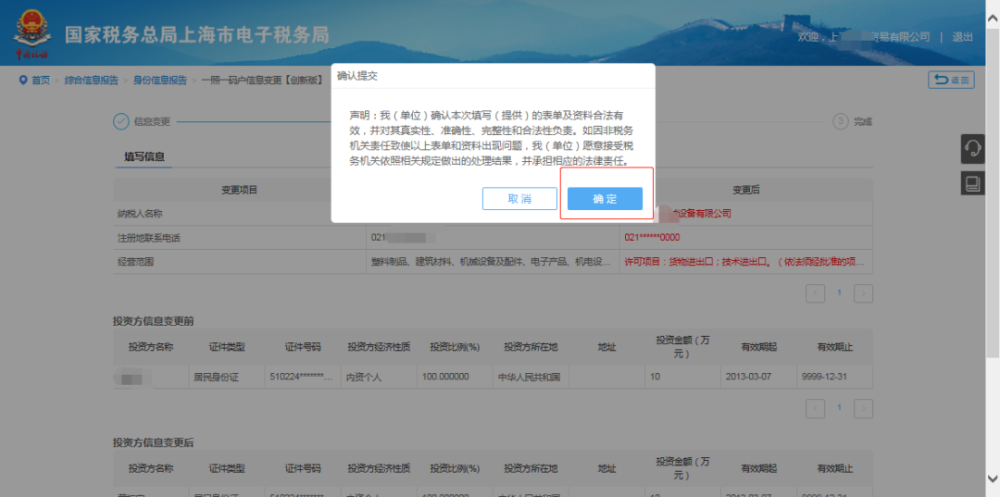Open 综合信息报告 breadcrumb link
The image size is (1000, 497).
pos(89,80)
